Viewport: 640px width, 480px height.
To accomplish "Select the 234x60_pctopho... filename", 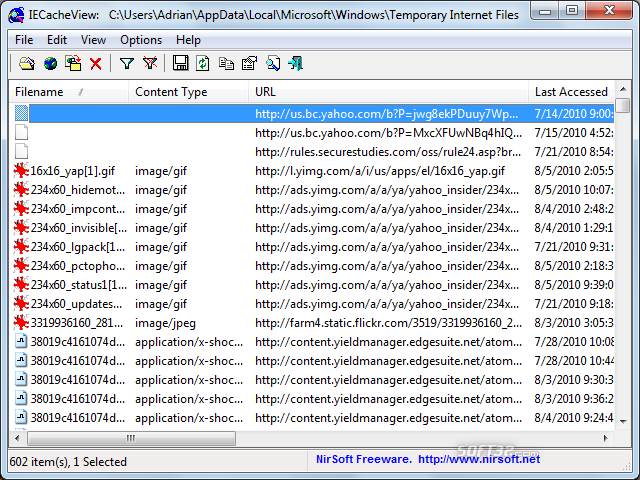I will [78, 266].
